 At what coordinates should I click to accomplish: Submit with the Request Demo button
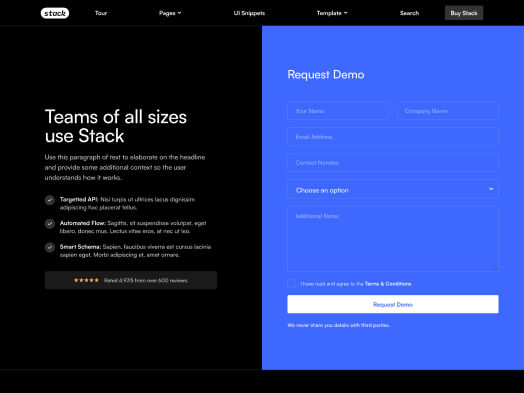(393, 304)
